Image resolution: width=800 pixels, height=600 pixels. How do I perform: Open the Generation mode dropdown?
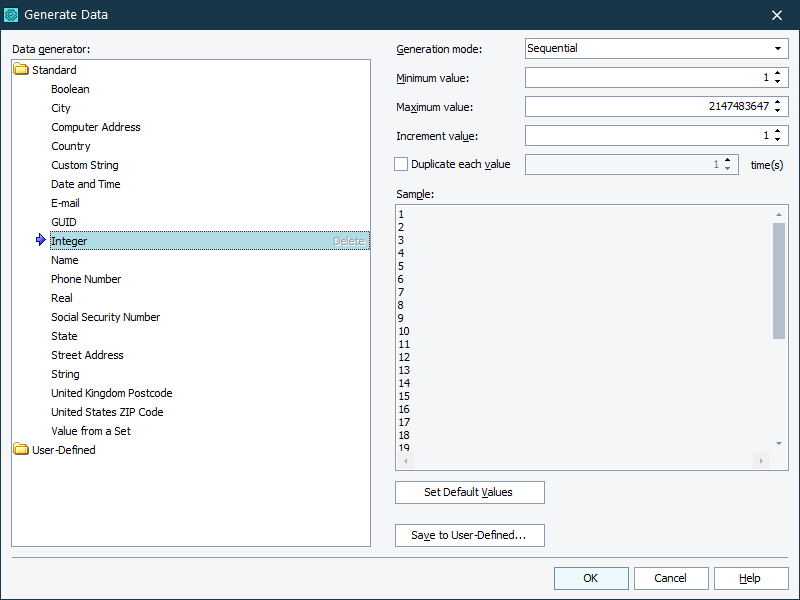777,48
